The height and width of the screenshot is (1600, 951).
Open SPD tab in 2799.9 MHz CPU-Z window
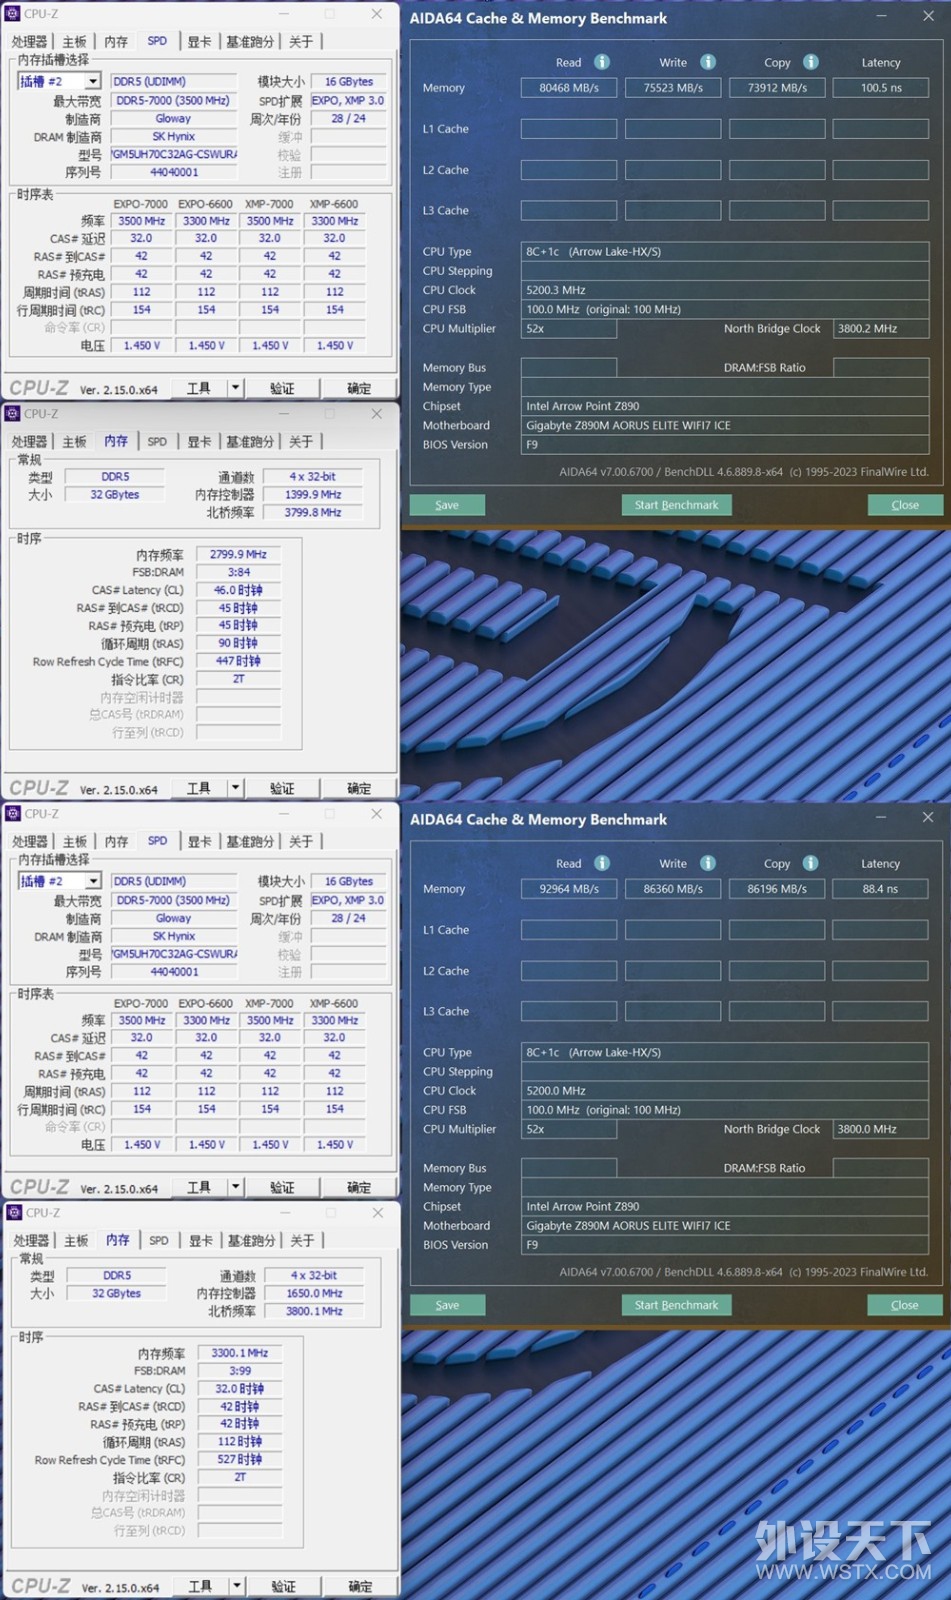pyautogui.click(x=157, y=441)
